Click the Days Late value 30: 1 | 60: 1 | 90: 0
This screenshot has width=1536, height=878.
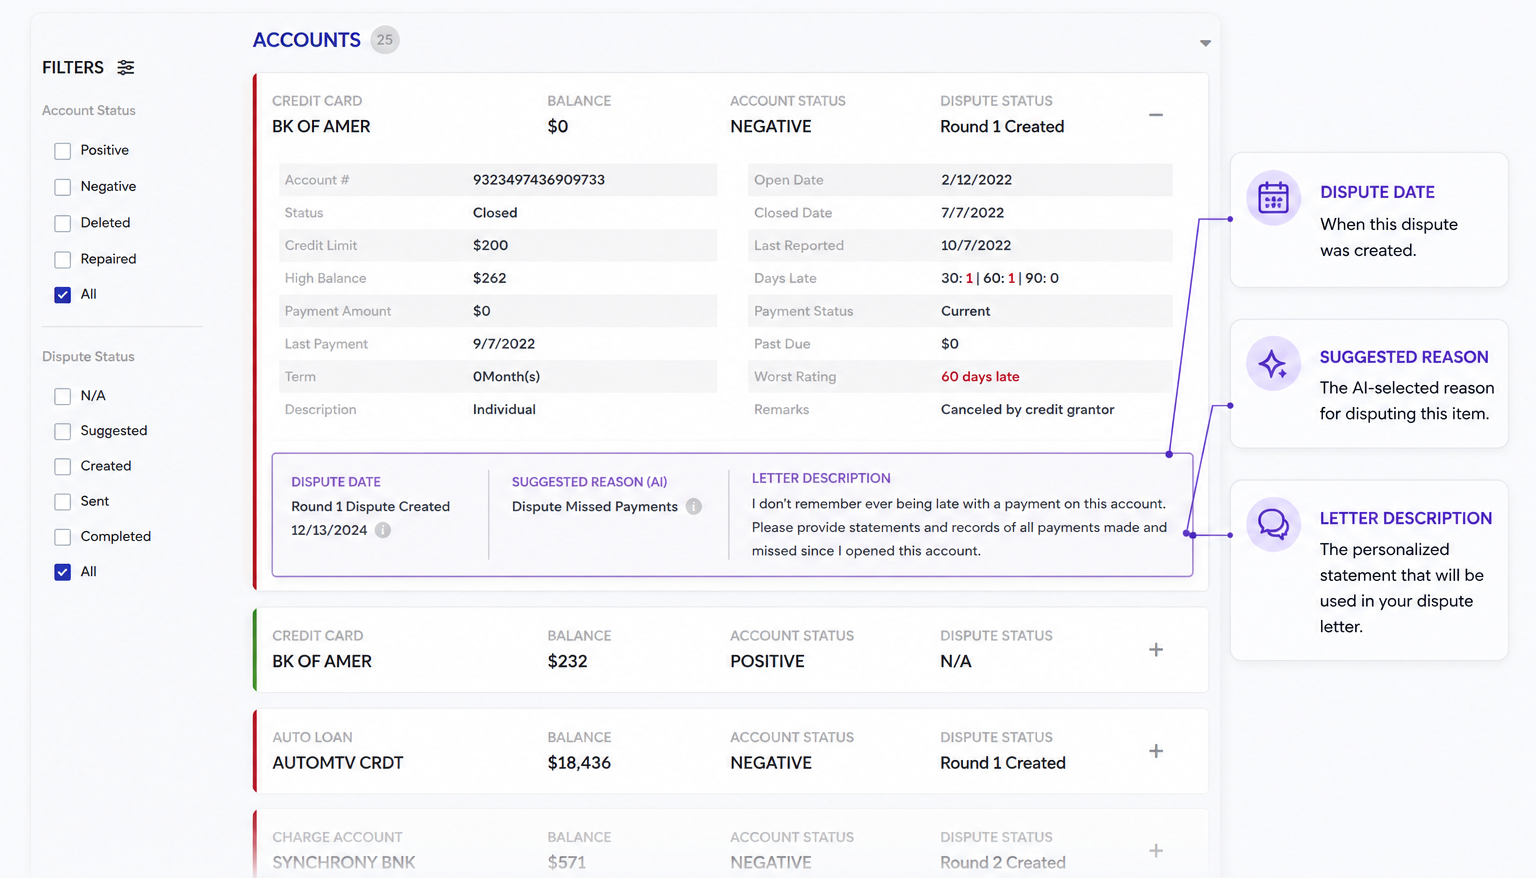pos(1000,278)
